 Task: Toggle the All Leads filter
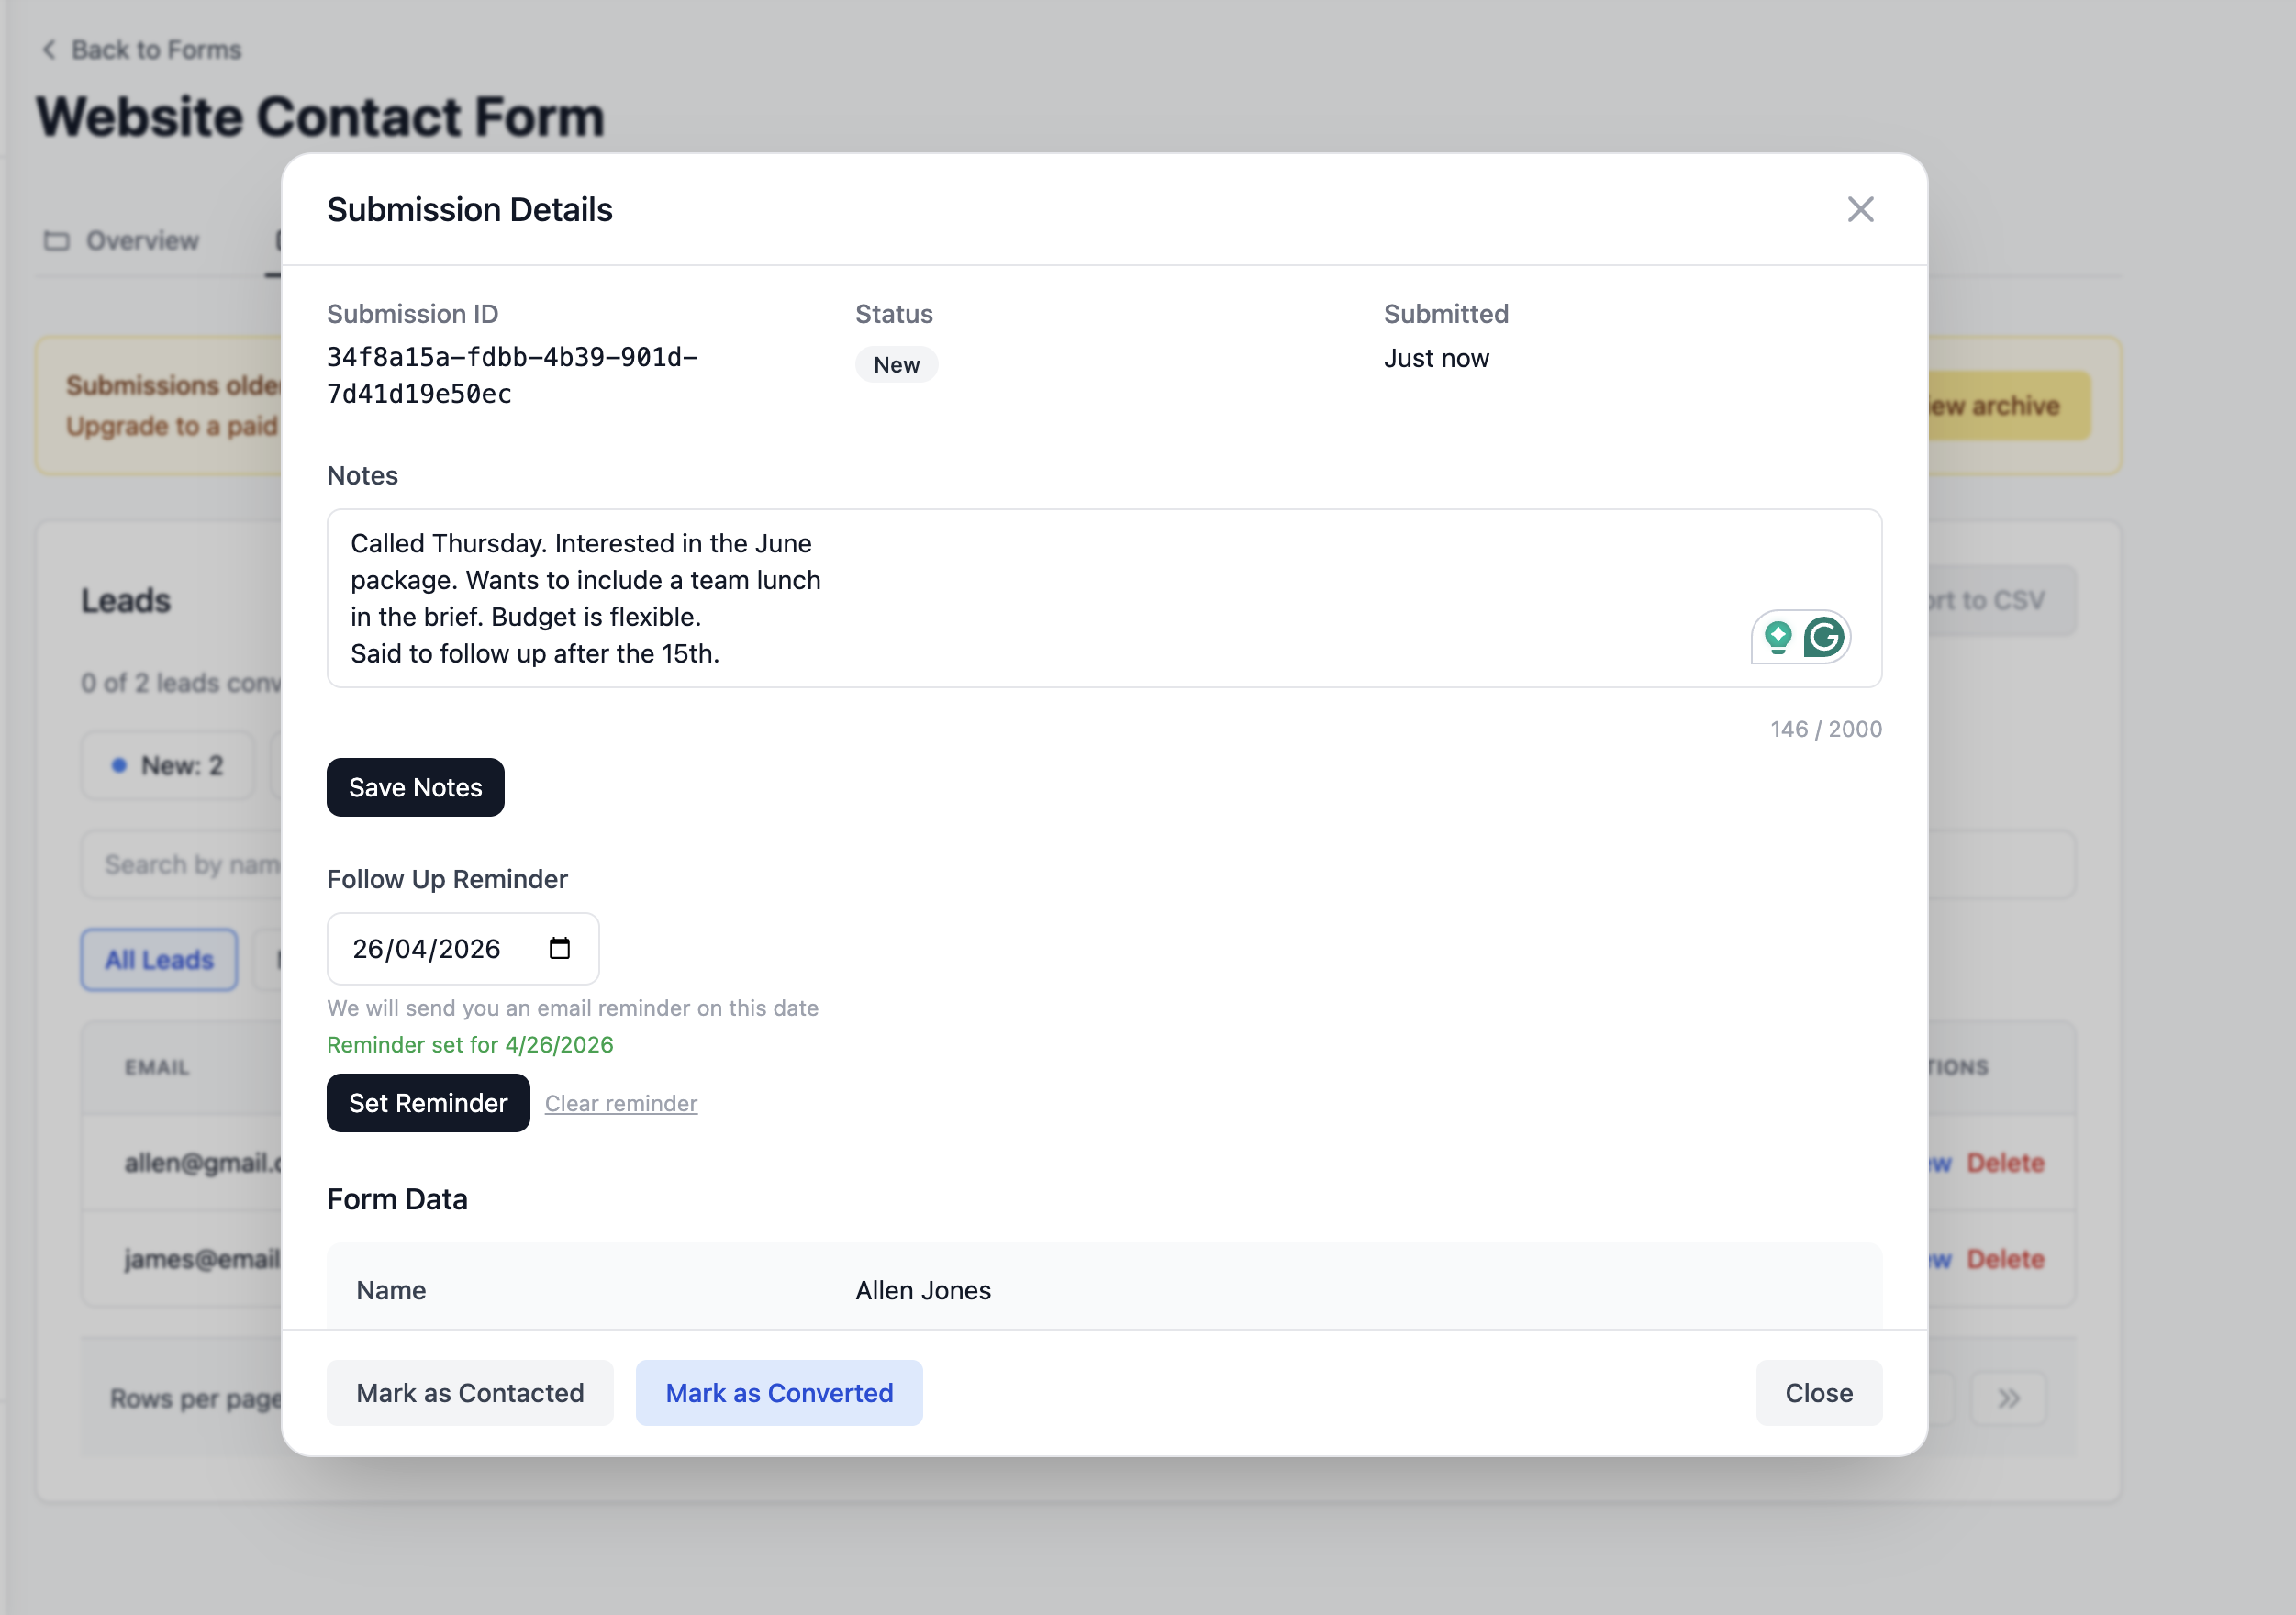(x=158, y=959)
